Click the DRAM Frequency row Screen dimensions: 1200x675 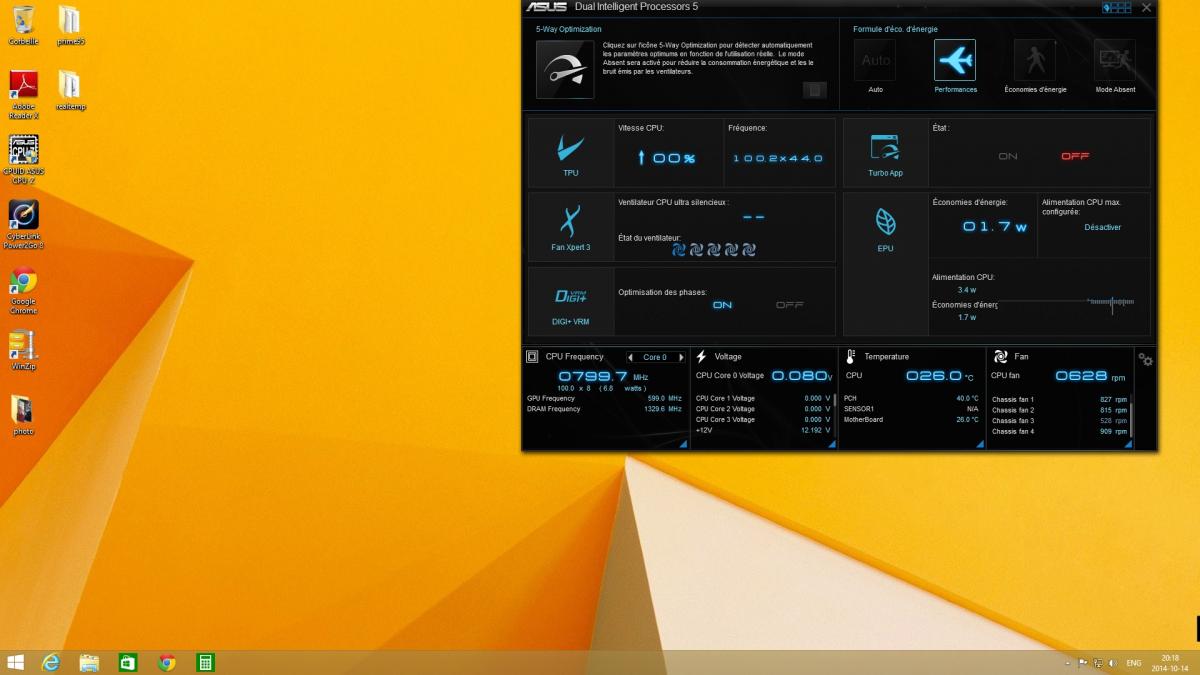click(604, 409)
